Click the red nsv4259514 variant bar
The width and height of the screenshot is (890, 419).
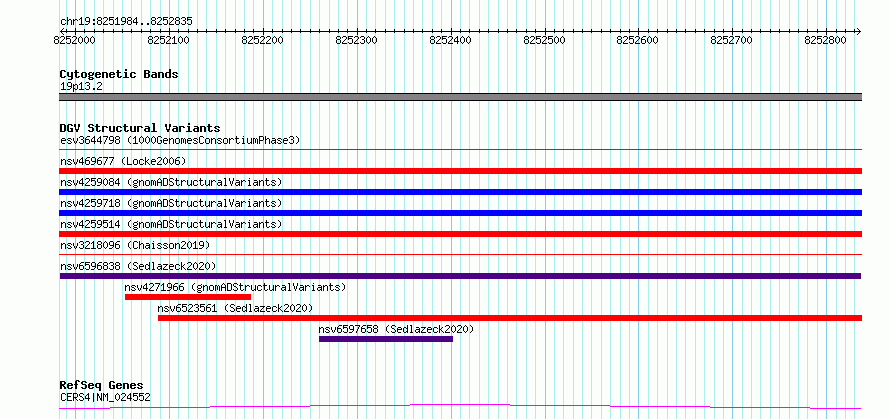coord(461,234)
